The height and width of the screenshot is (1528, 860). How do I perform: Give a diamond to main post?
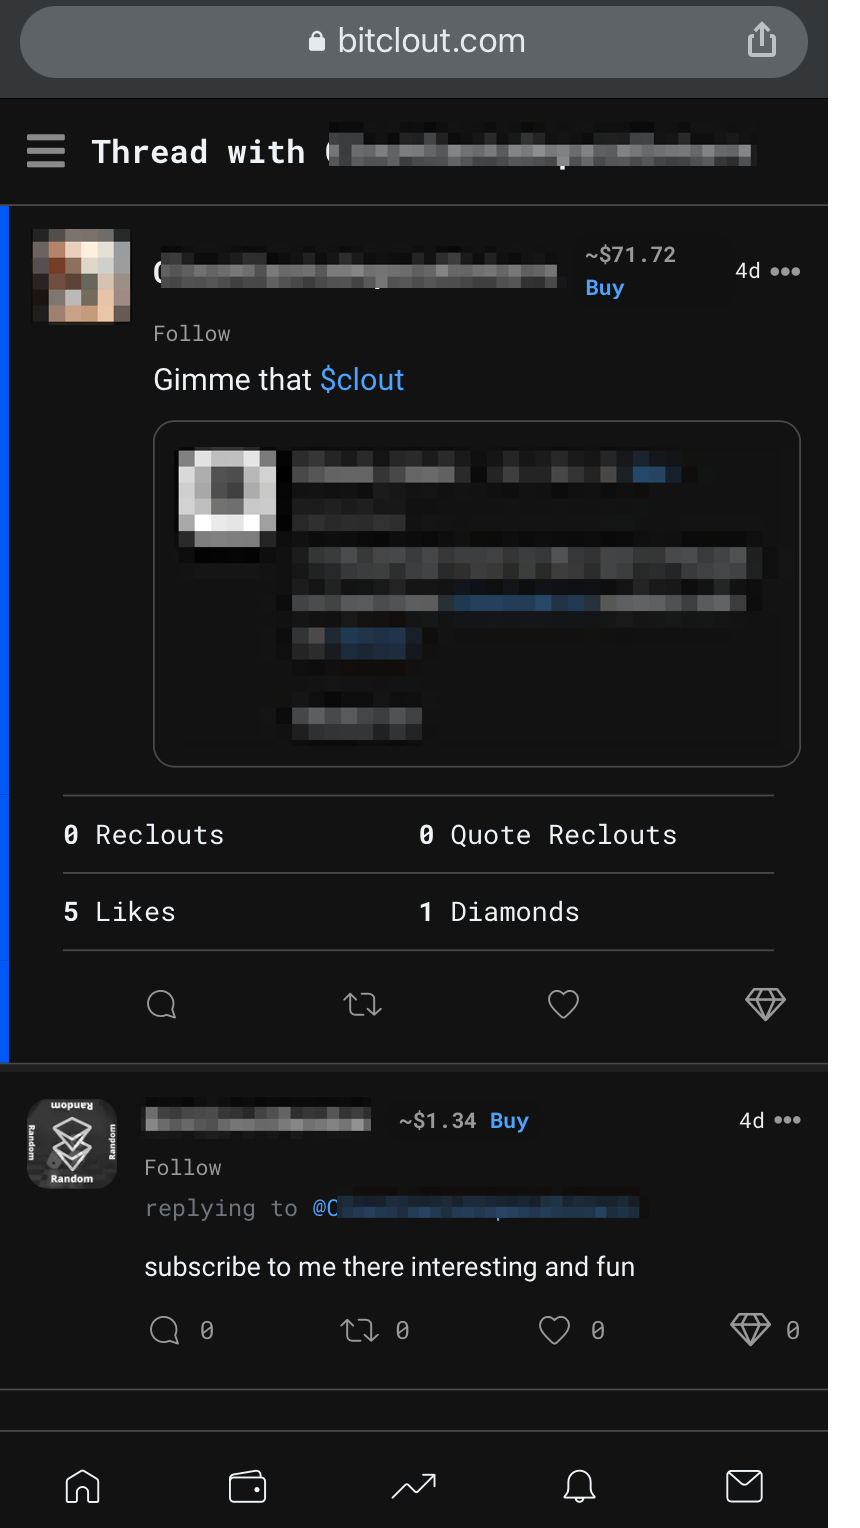[x=765, y=1004]
